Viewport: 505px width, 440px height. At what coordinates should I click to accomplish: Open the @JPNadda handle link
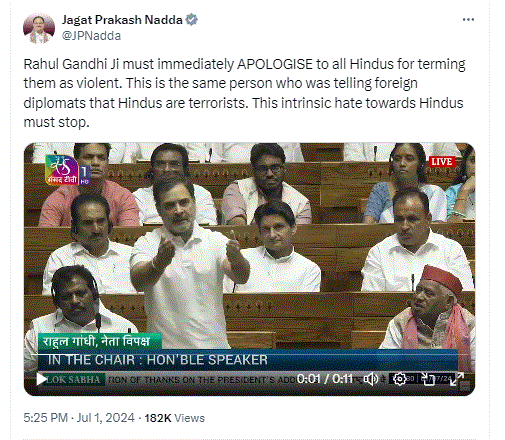pyautogui.click(x=91, y=36)
